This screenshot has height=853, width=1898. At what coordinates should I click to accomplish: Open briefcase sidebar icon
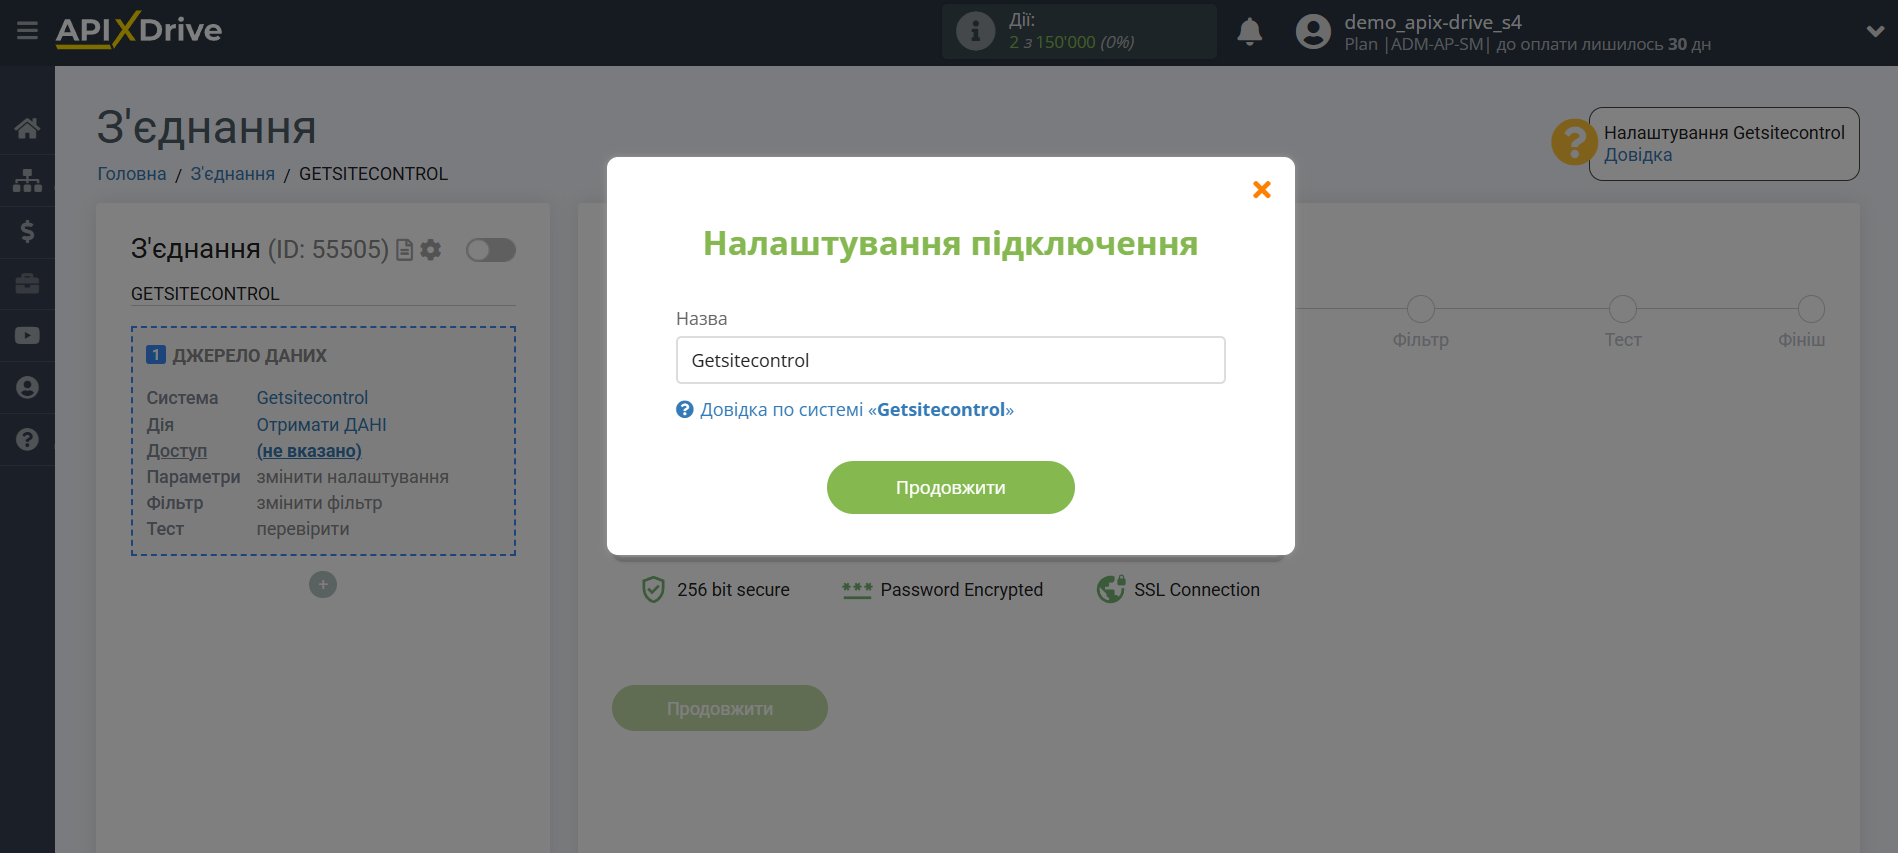[27, 284]
